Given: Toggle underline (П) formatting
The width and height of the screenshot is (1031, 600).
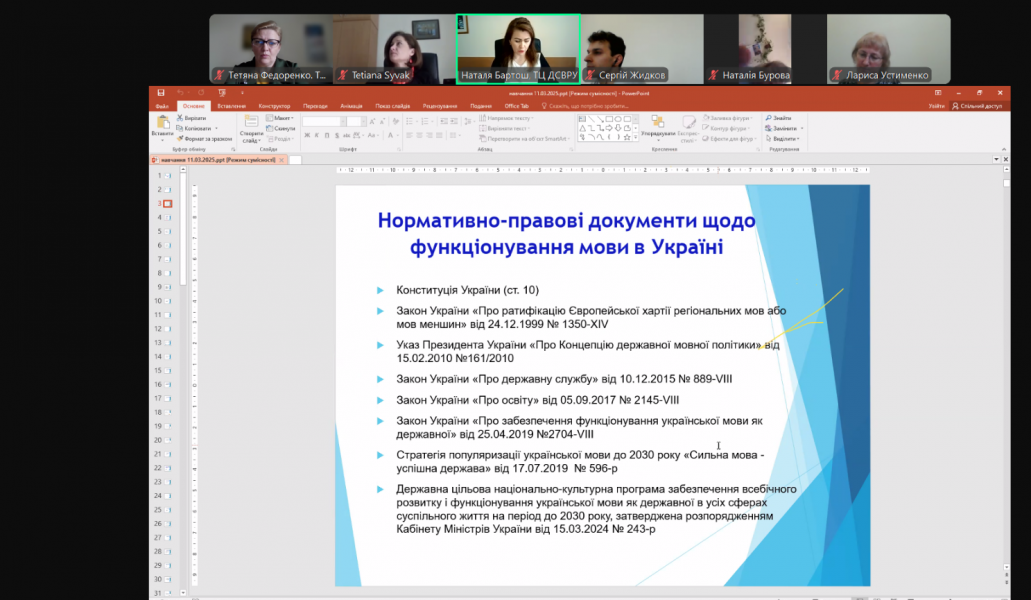Looking at the screenshot, I should [x=327, y=137].
